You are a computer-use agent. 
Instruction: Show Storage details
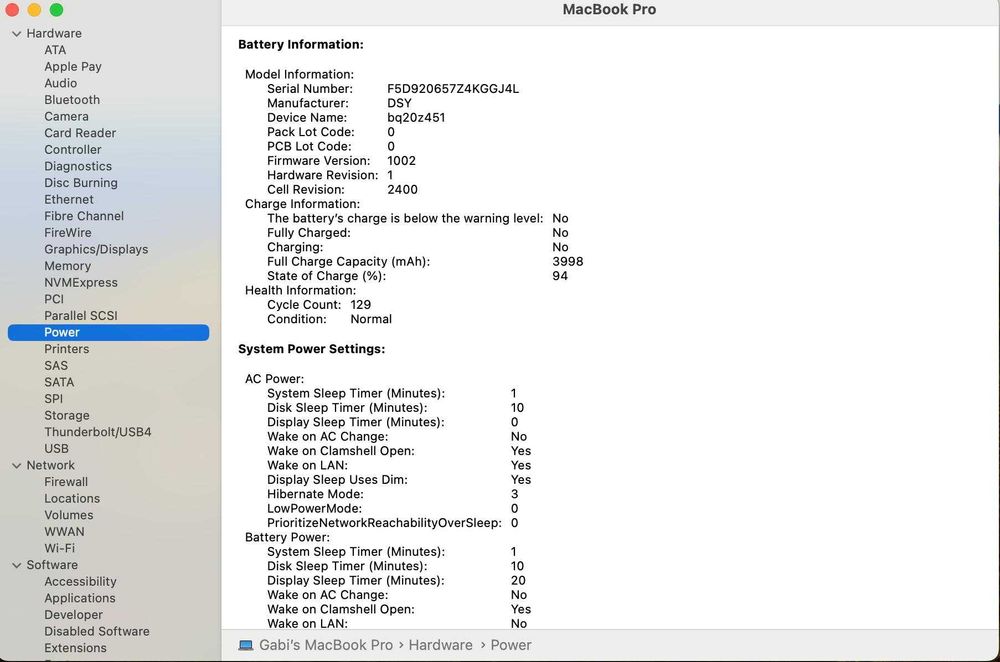click(67, 415)
